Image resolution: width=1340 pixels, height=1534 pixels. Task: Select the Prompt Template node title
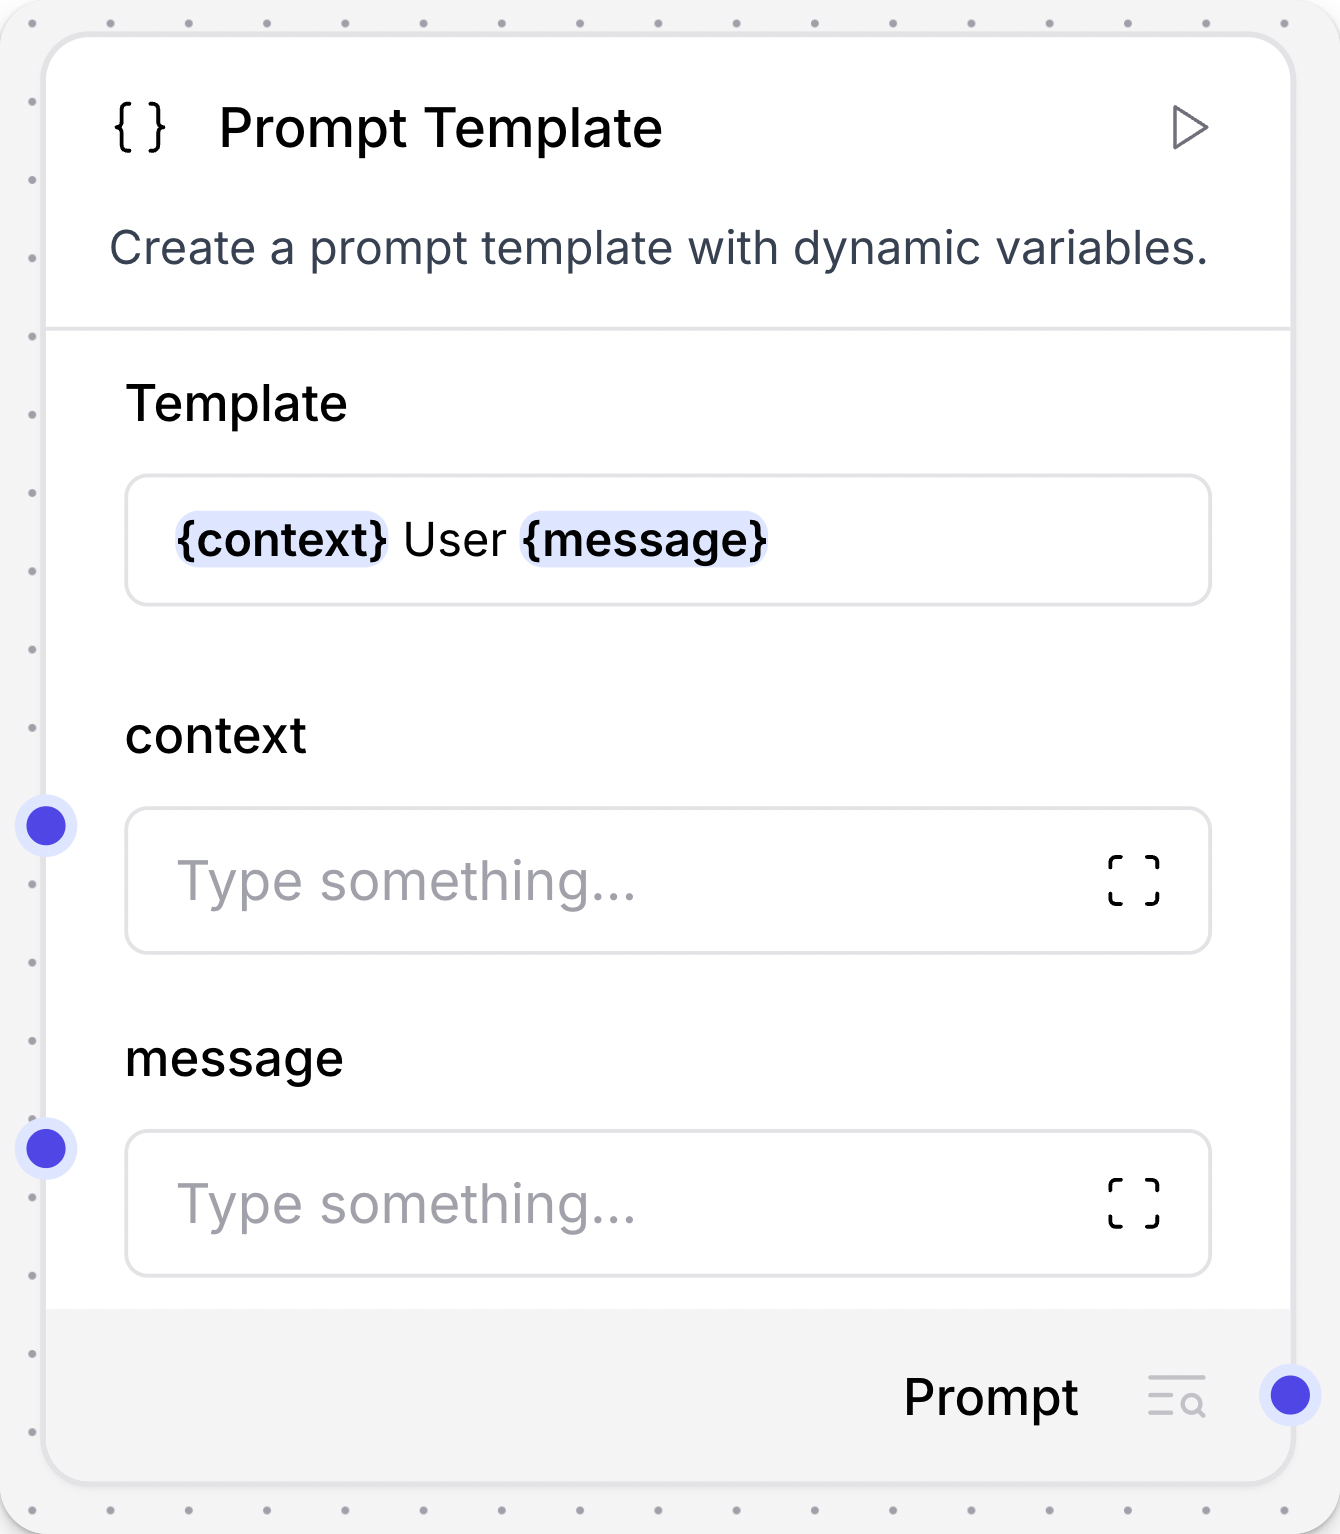click(x=441, y=127)
